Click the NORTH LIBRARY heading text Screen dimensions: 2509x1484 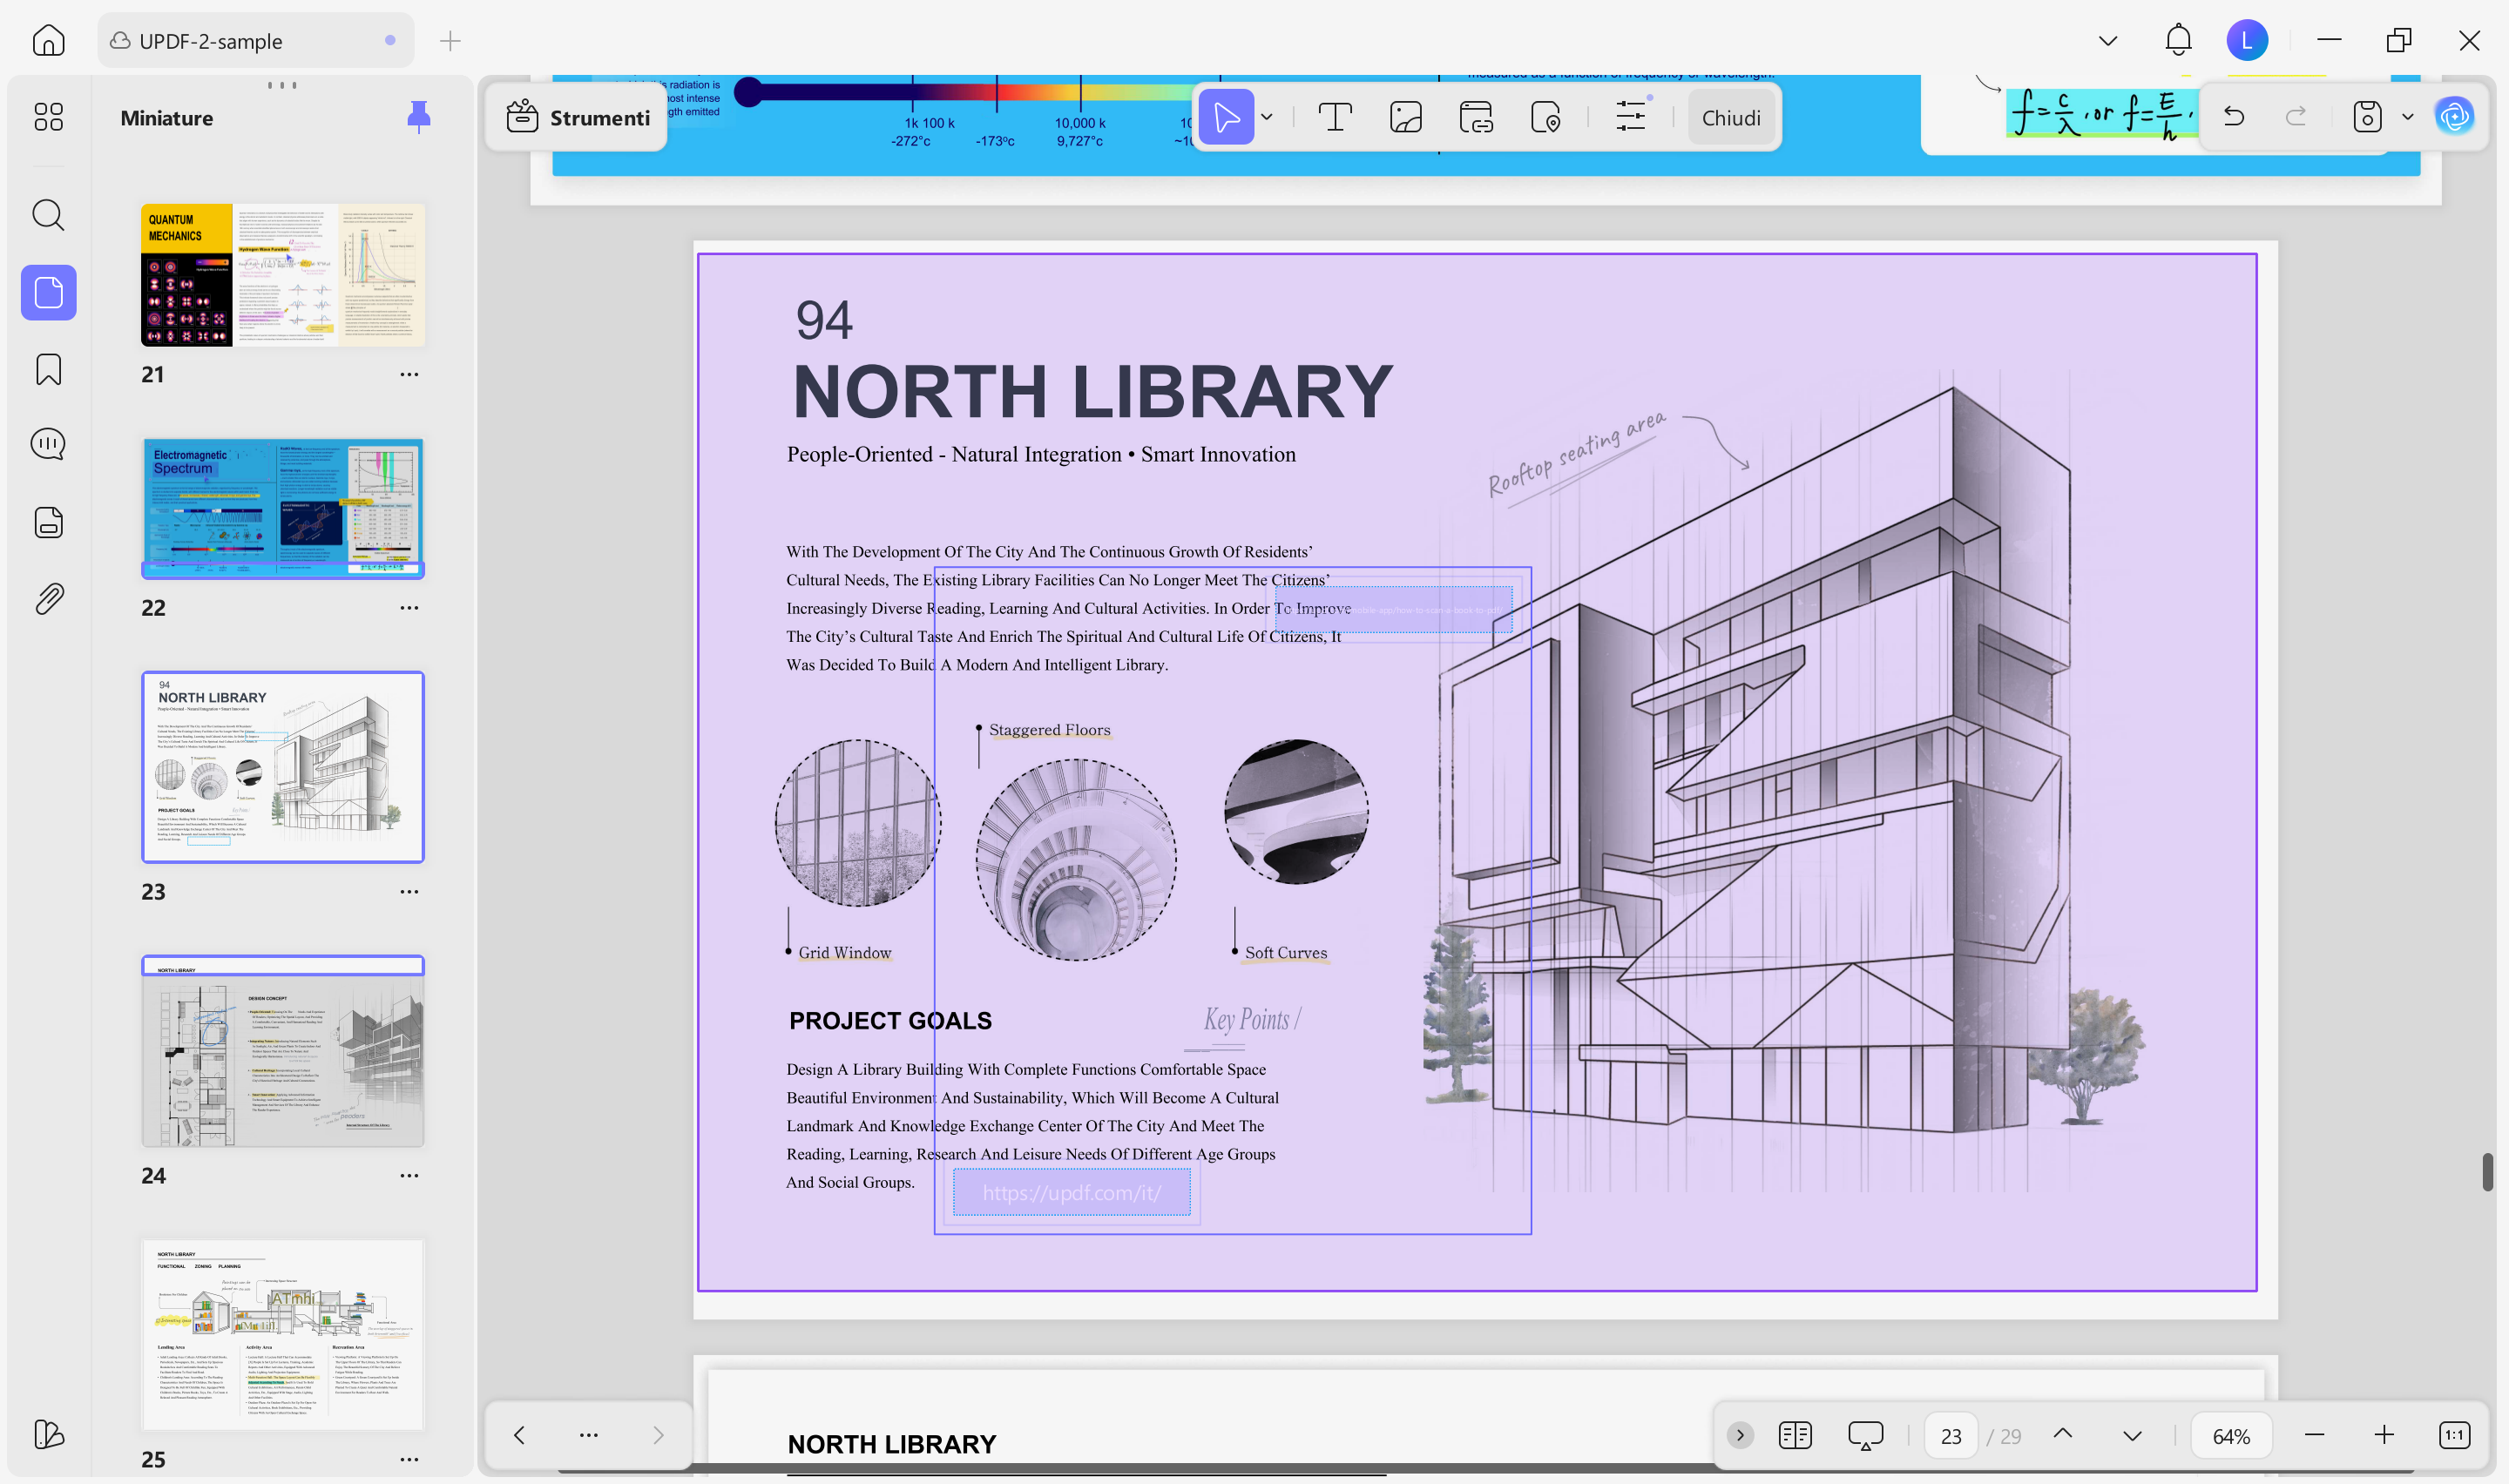tap(1092, 392)
